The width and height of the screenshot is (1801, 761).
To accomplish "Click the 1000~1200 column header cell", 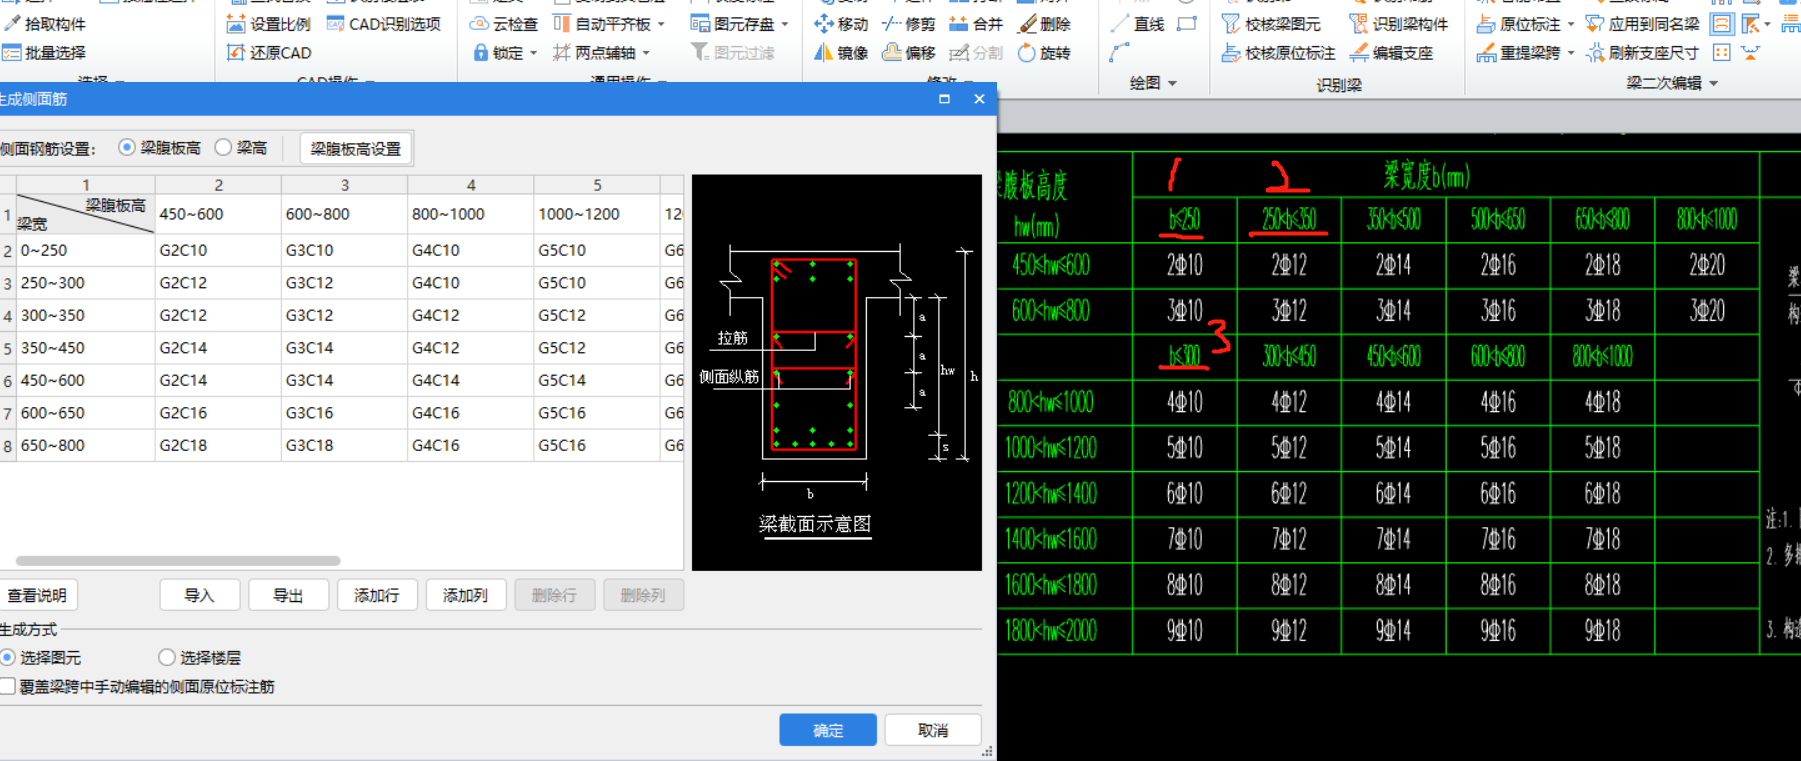I will tap(596, 214).
